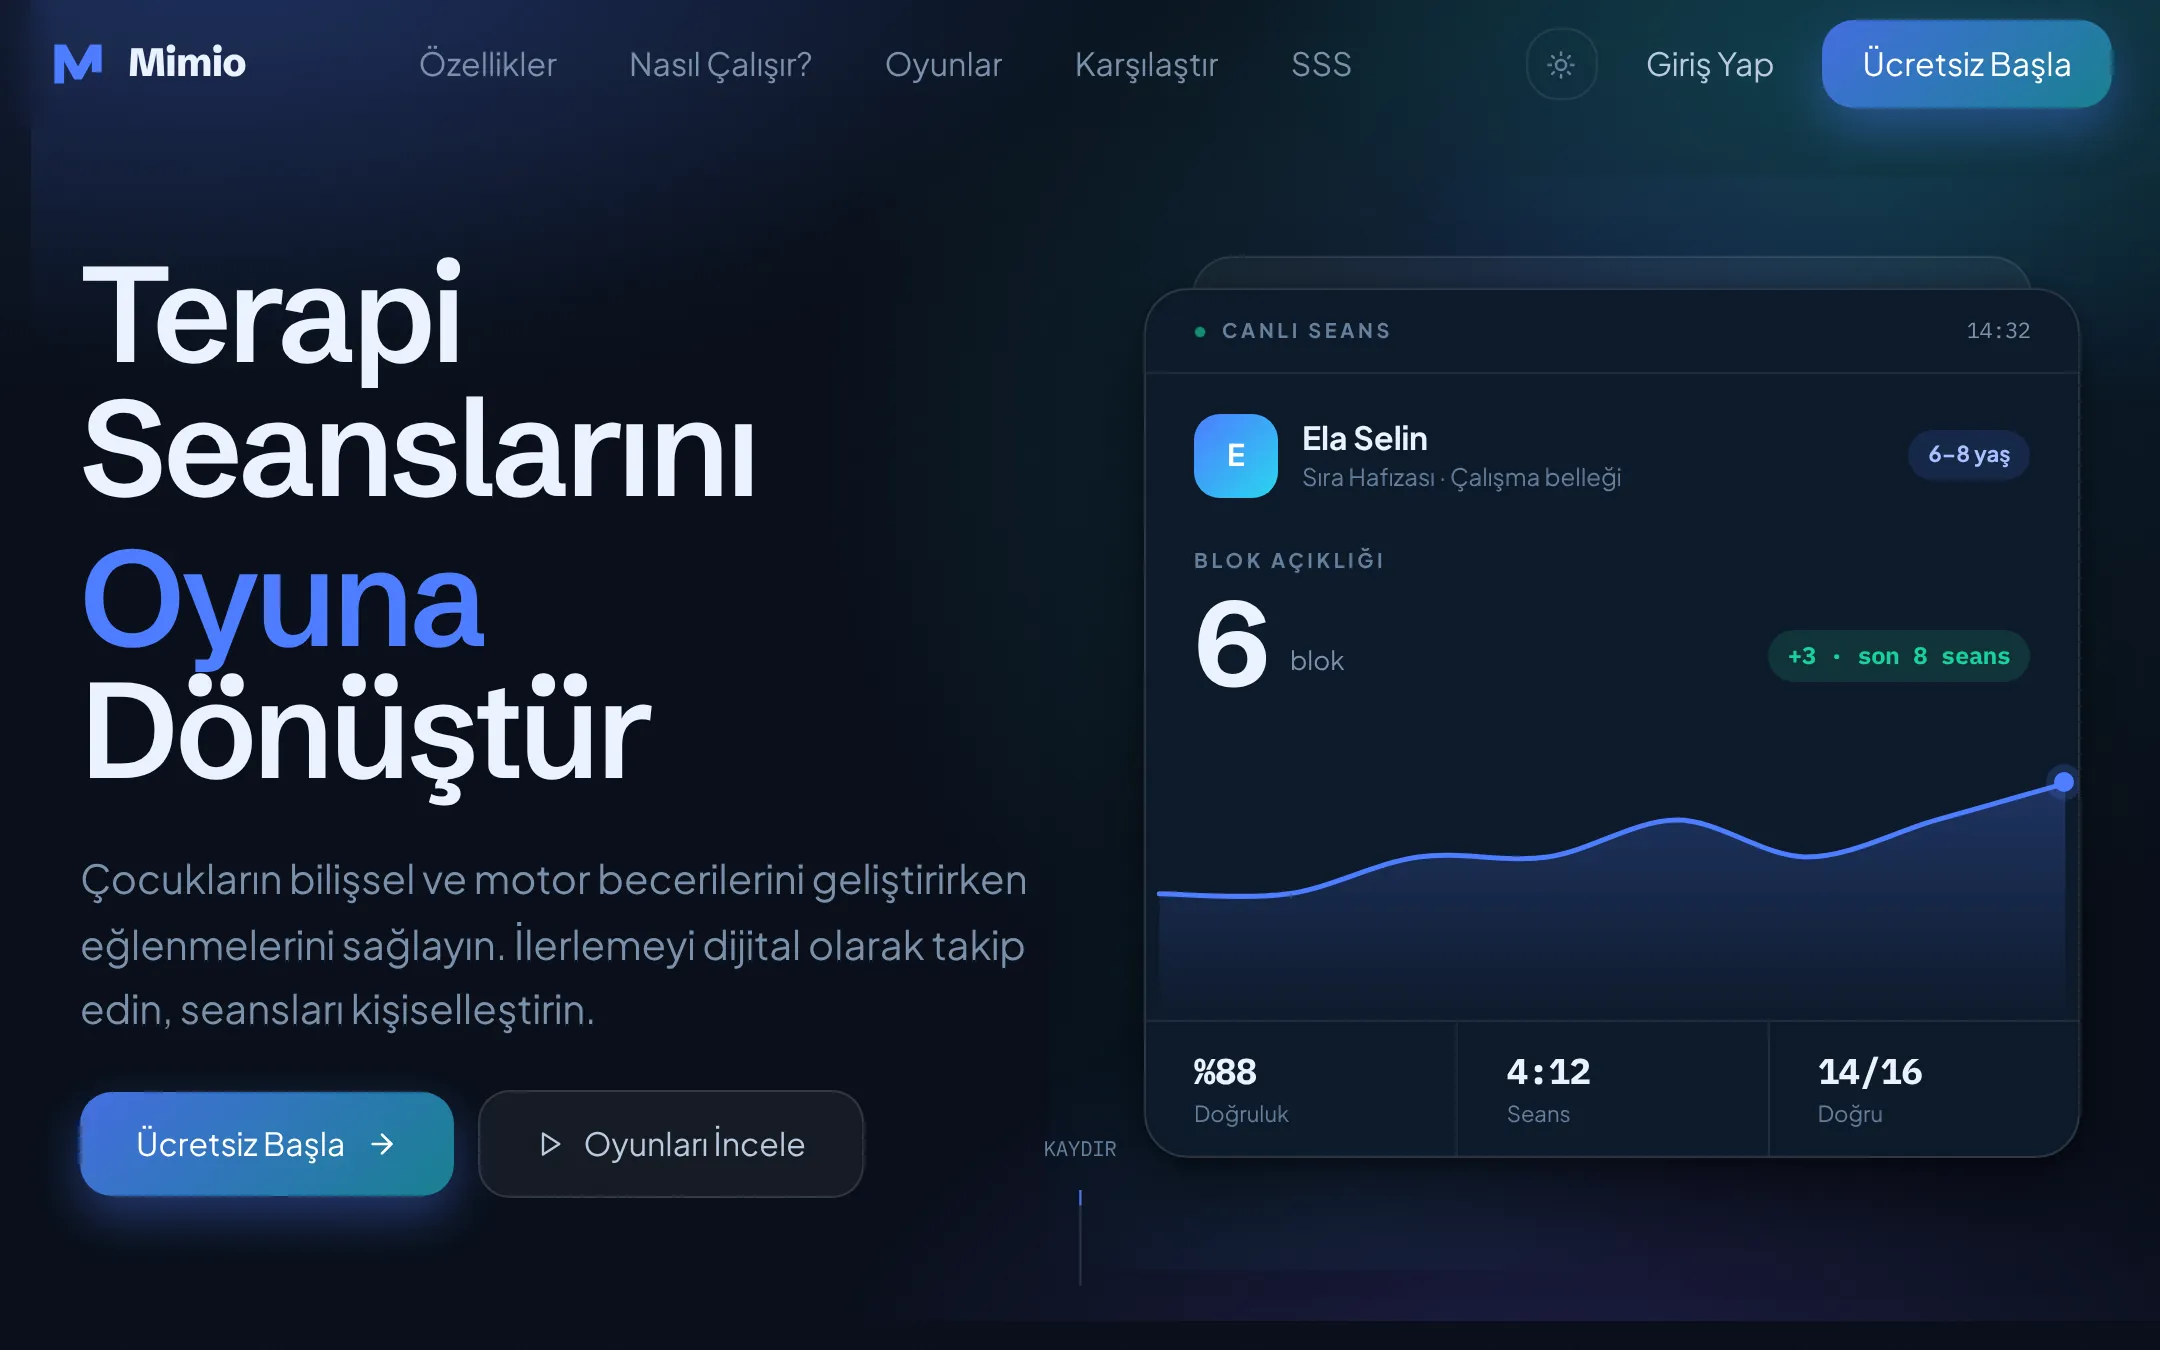Screen dimensions: 2160x1350
Task: Click the Ela Selin name
Action: (1365, 438)
